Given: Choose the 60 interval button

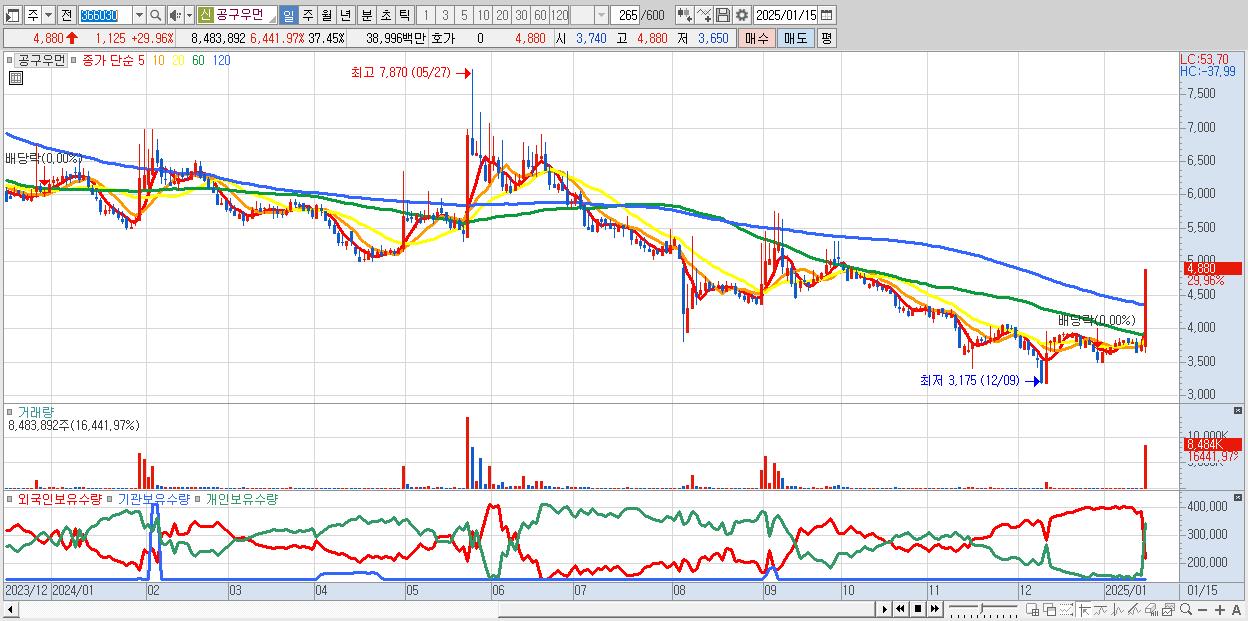Looking at the screenshot, I should [540, 15].
